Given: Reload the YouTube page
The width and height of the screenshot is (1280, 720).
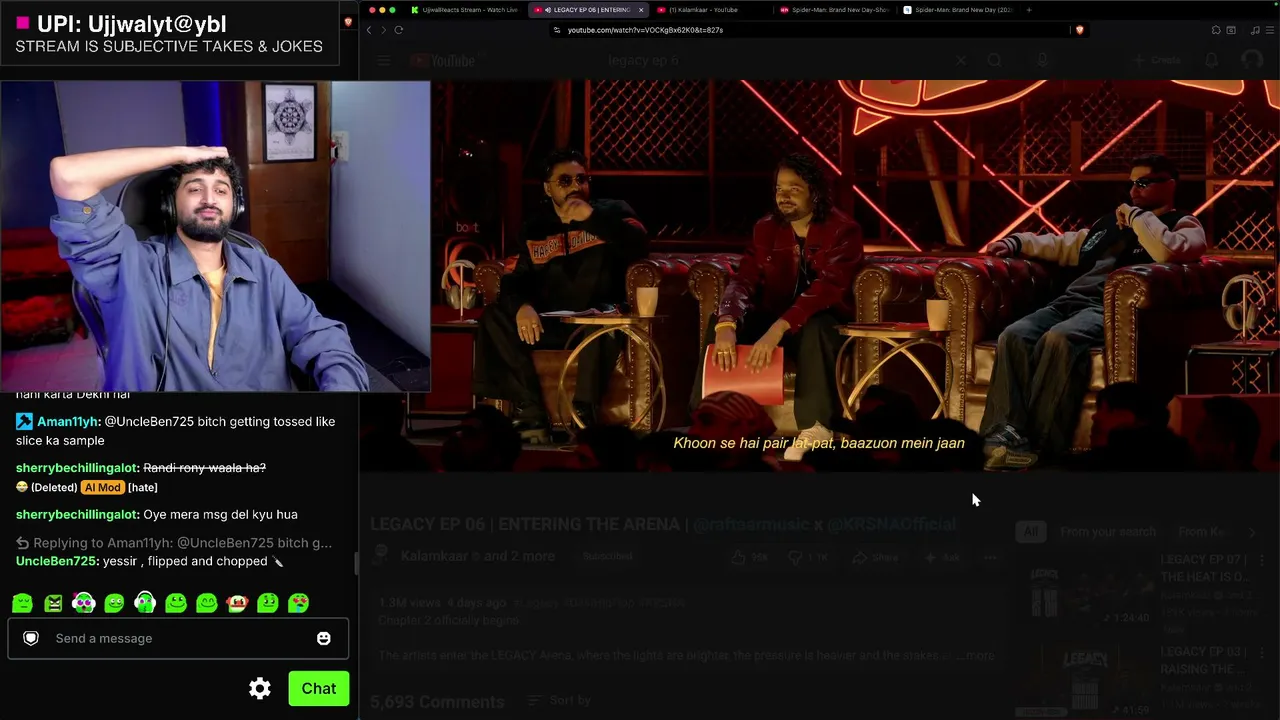Looking at the screenshot, I should [398, 30].
